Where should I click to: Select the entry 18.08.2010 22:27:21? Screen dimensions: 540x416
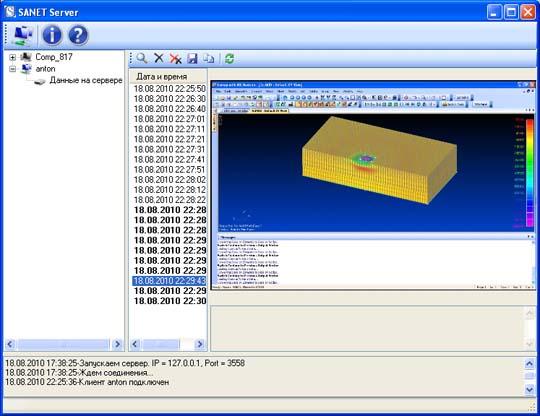[x=169, y=139]
